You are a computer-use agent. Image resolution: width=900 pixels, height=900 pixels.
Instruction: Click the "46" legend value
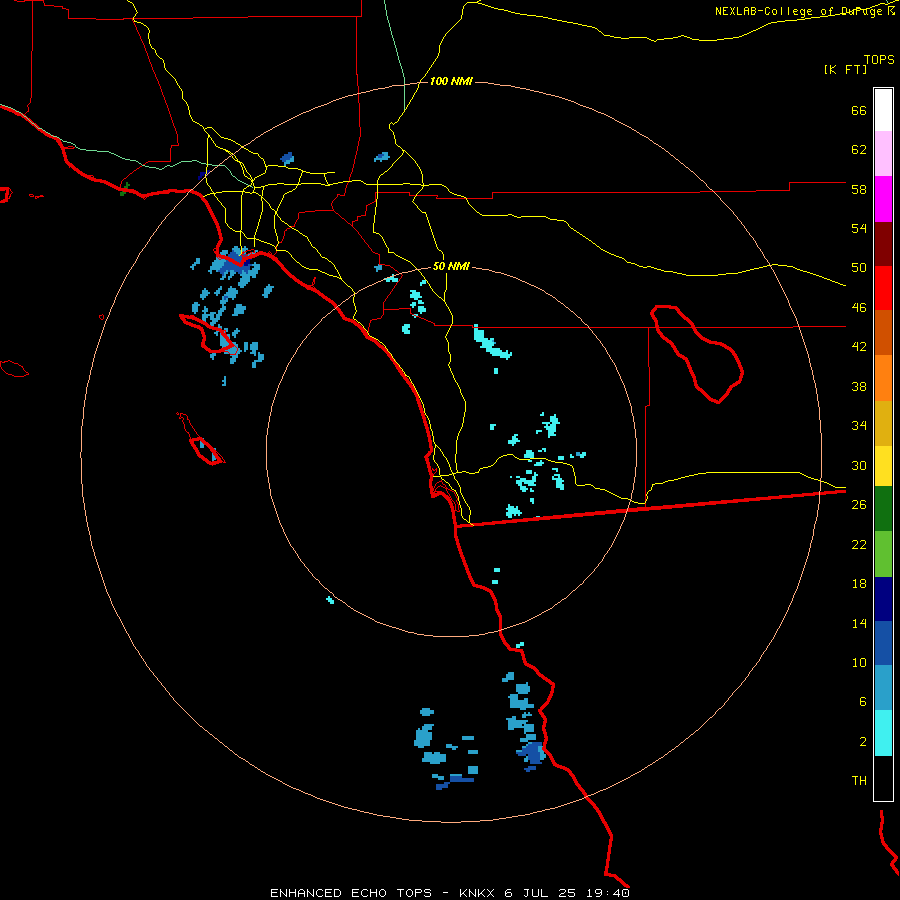tap(859, 308)
